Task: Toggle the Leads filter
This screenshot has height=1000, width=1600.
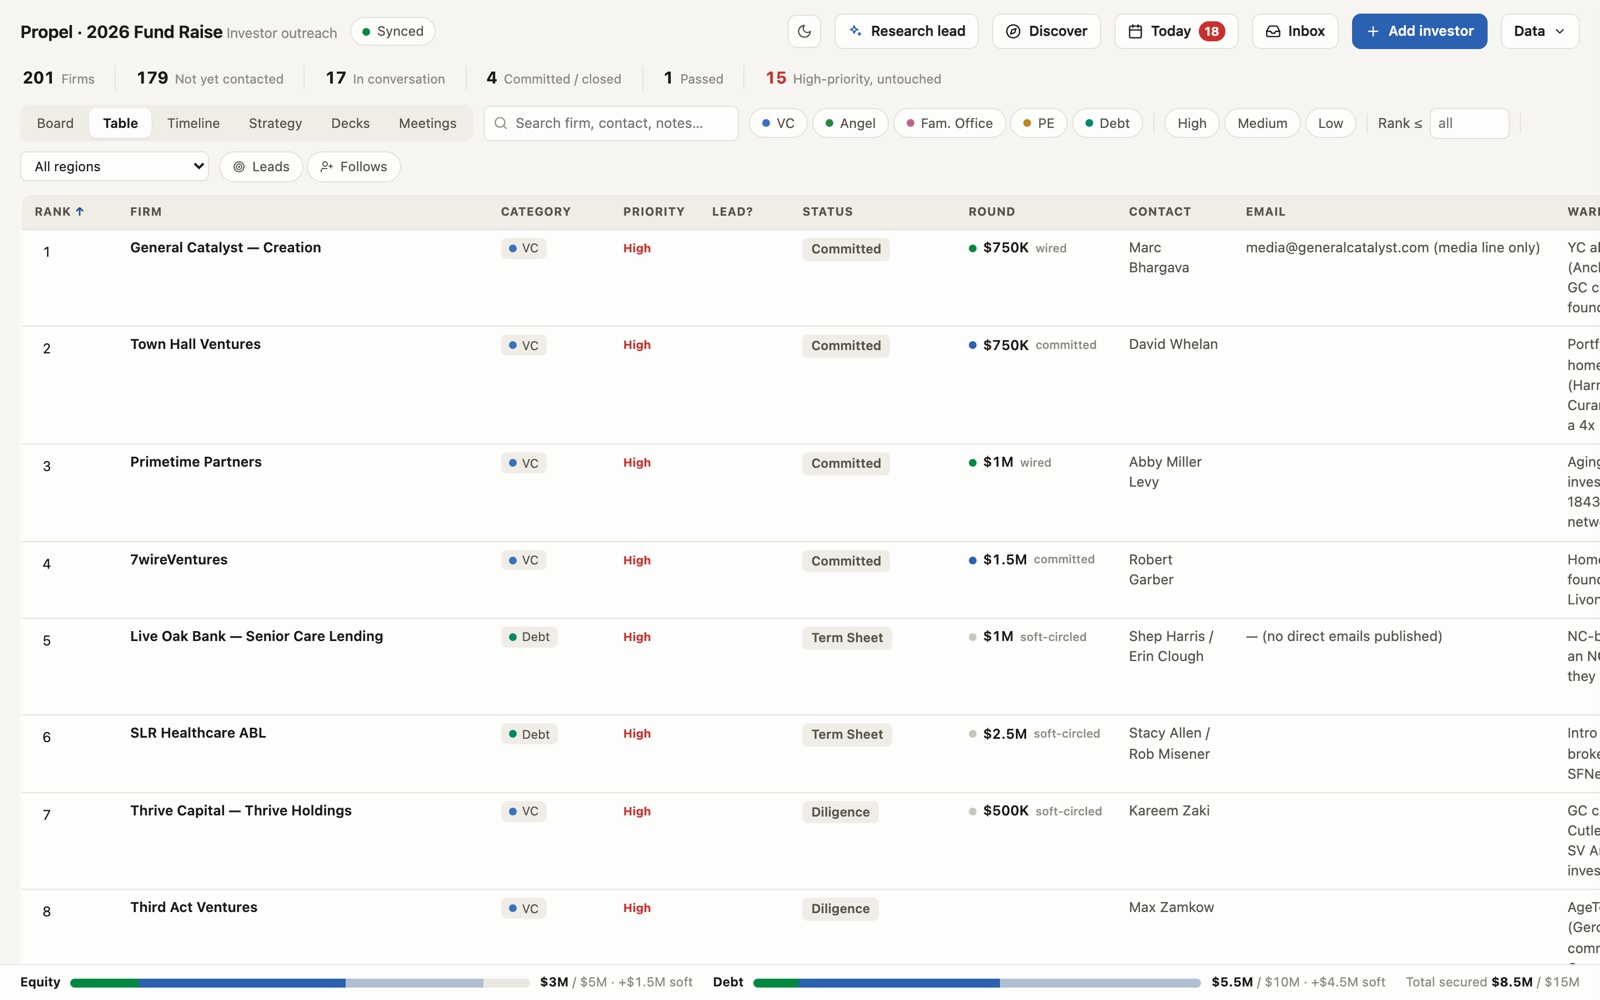Action: click(261, 166)
